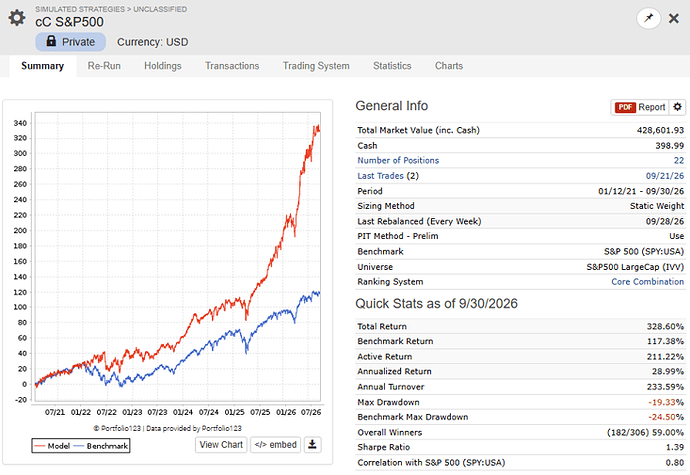
Task: Click the S&P500 LargeCap (IVV) universe value
Action: pos(635,267)
